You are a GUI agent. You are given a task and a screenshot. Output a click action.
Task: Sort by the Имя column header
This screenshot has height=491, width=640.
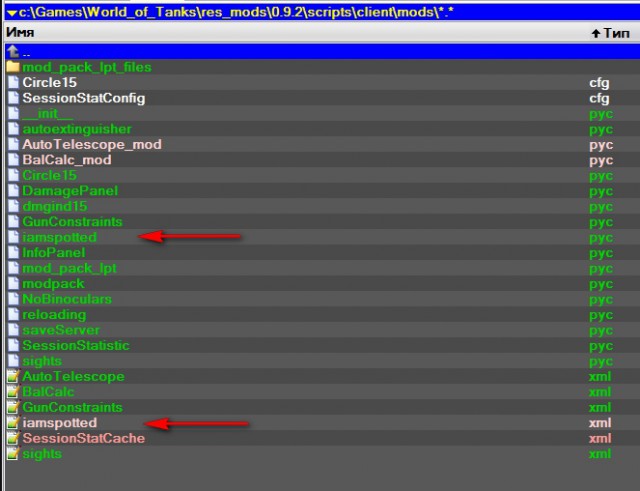[20, 32]
